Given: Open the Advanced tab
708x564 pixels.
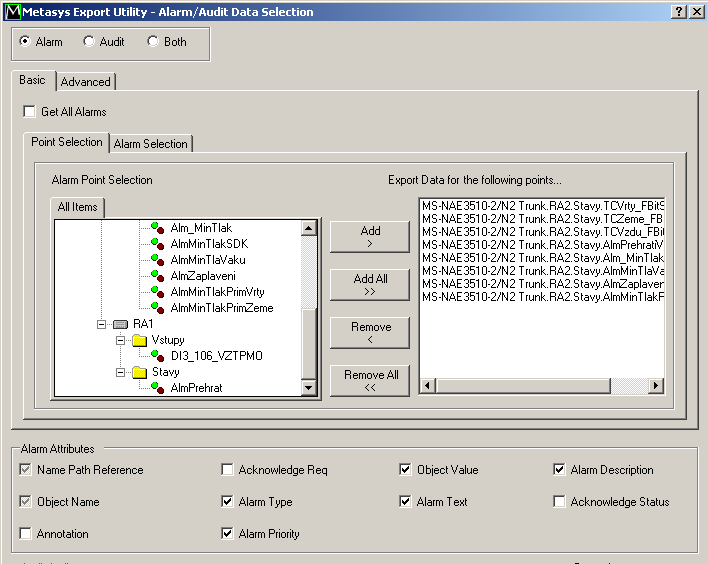Looking at the screenshot, I should (x=86, y=82).
